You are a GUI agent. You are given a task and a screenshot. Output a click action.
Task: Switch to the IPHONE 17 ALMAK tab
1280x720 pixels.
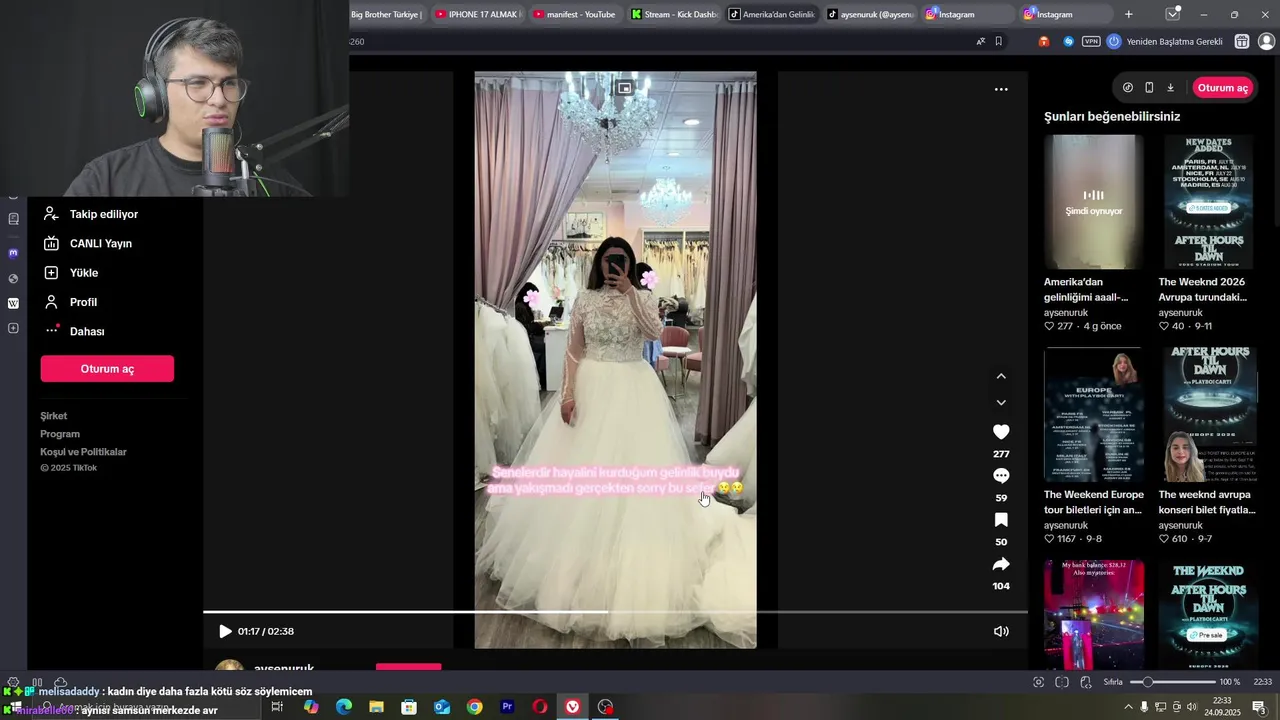click(477, 14)
